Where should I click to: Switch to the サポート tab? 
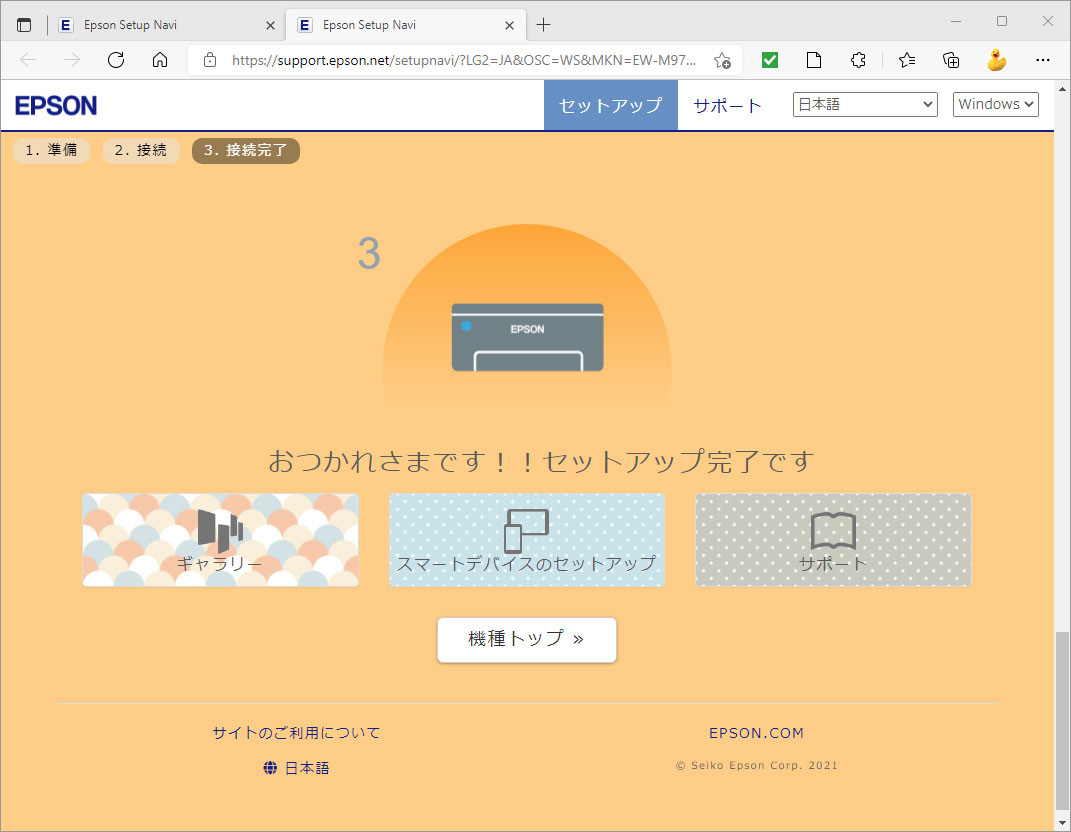727,106
